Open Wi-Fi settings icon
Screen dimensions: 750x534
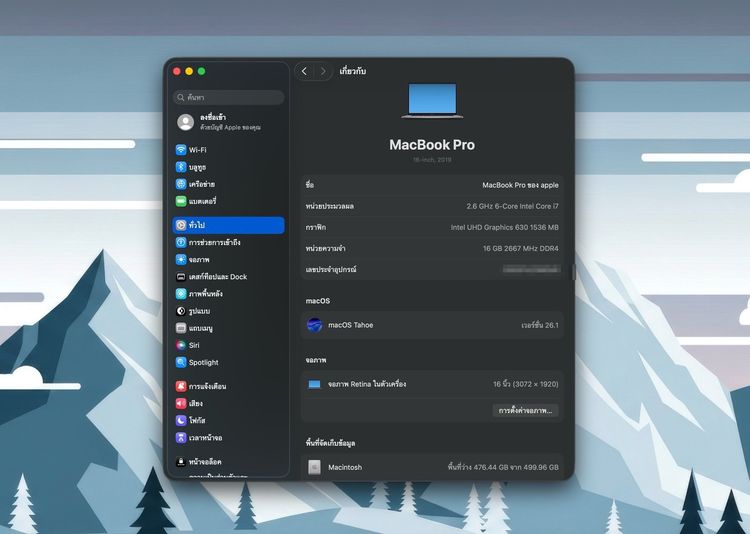[x=181, y=150]
